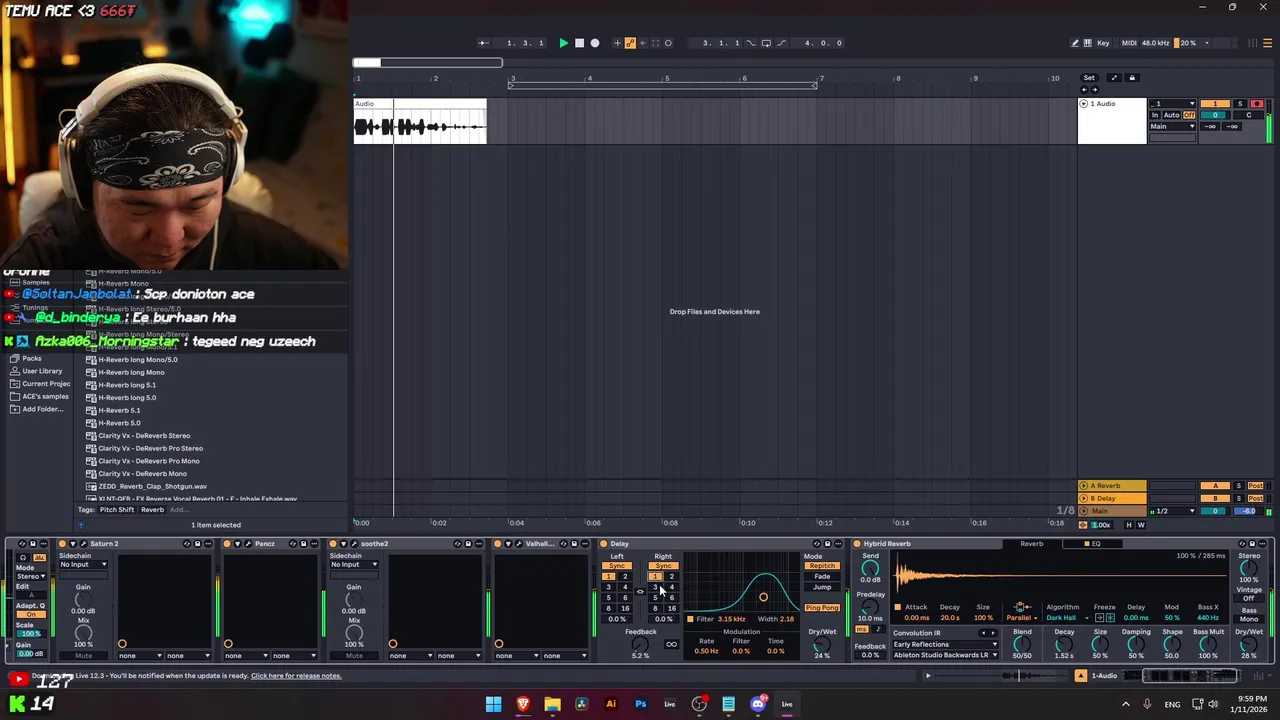Toggle the soothe2 device activator
Viewport: 1280px width, 720px height.
333,544
